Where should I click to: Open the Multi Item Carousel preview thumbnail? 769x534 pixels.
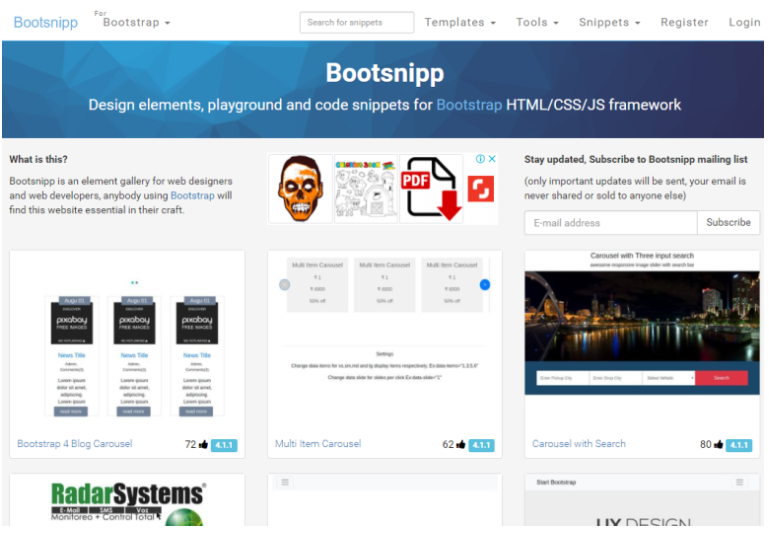pos(384,341)
